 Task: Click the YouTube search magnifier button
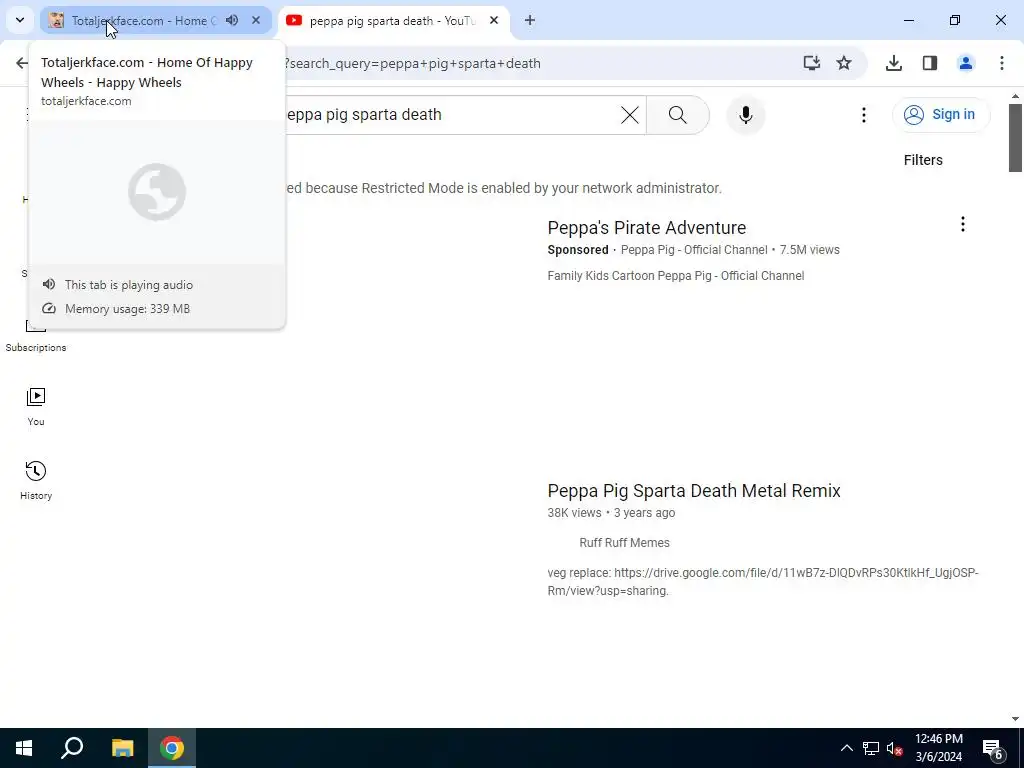pyautogui.click(x=678, y=115)
